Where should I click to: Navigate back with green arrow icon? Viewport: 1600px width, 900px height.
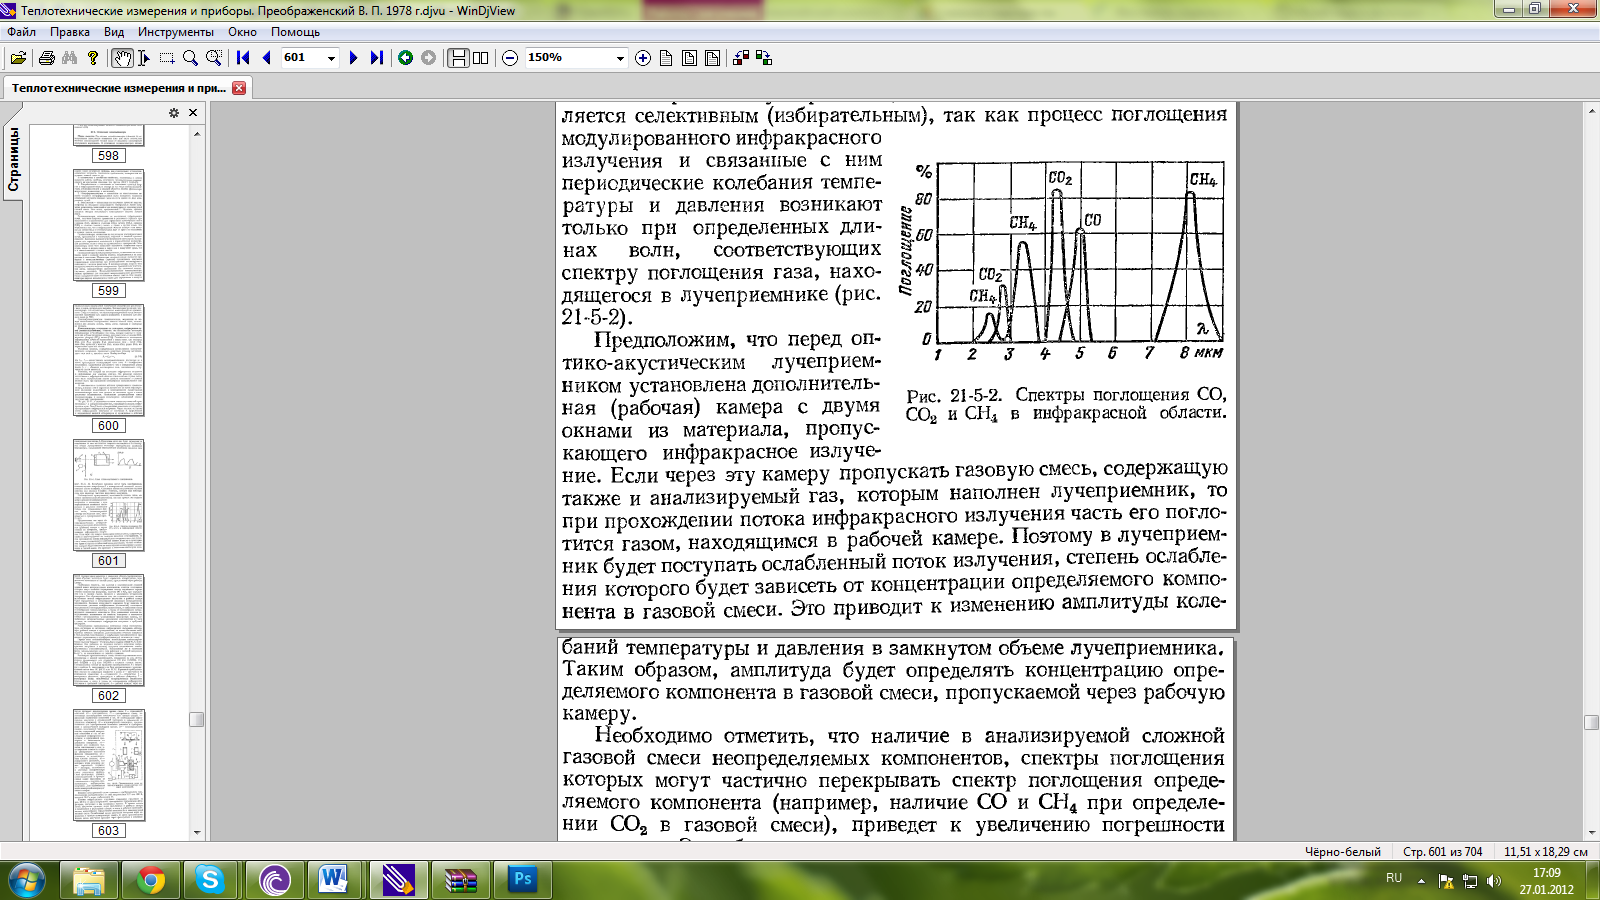406,58
